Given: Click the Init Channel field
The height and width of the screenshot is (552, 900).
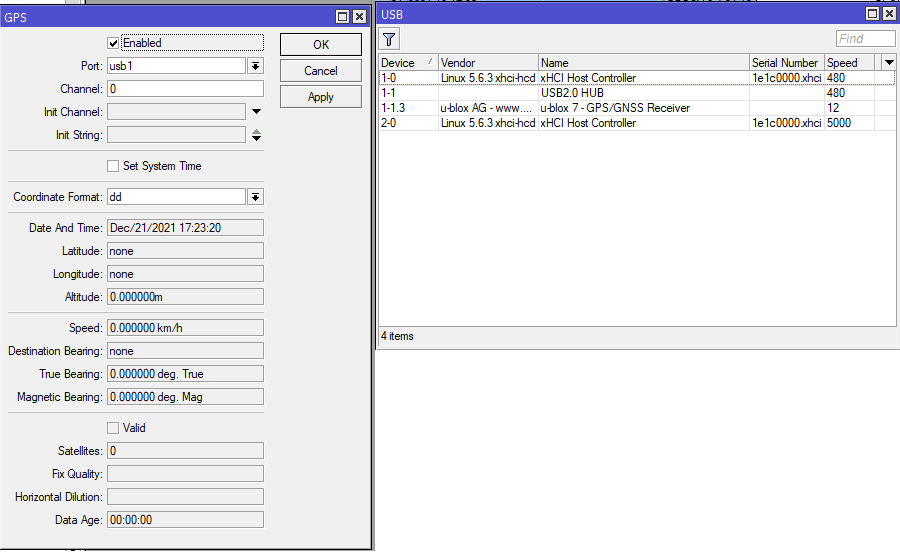Looking at the screenshot, I should click(177, 112).
